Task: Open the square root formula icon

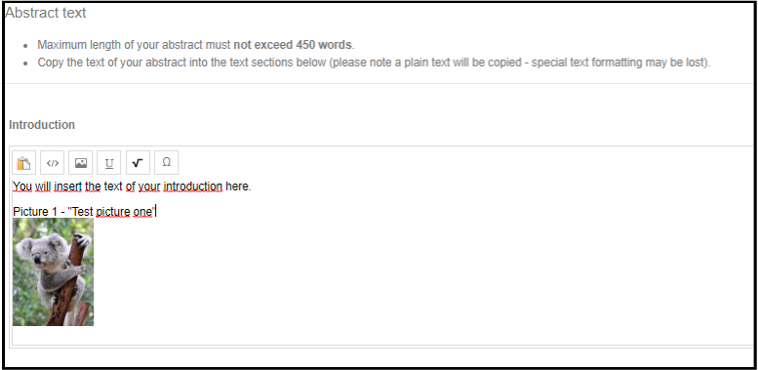Action: coord(138,163)
